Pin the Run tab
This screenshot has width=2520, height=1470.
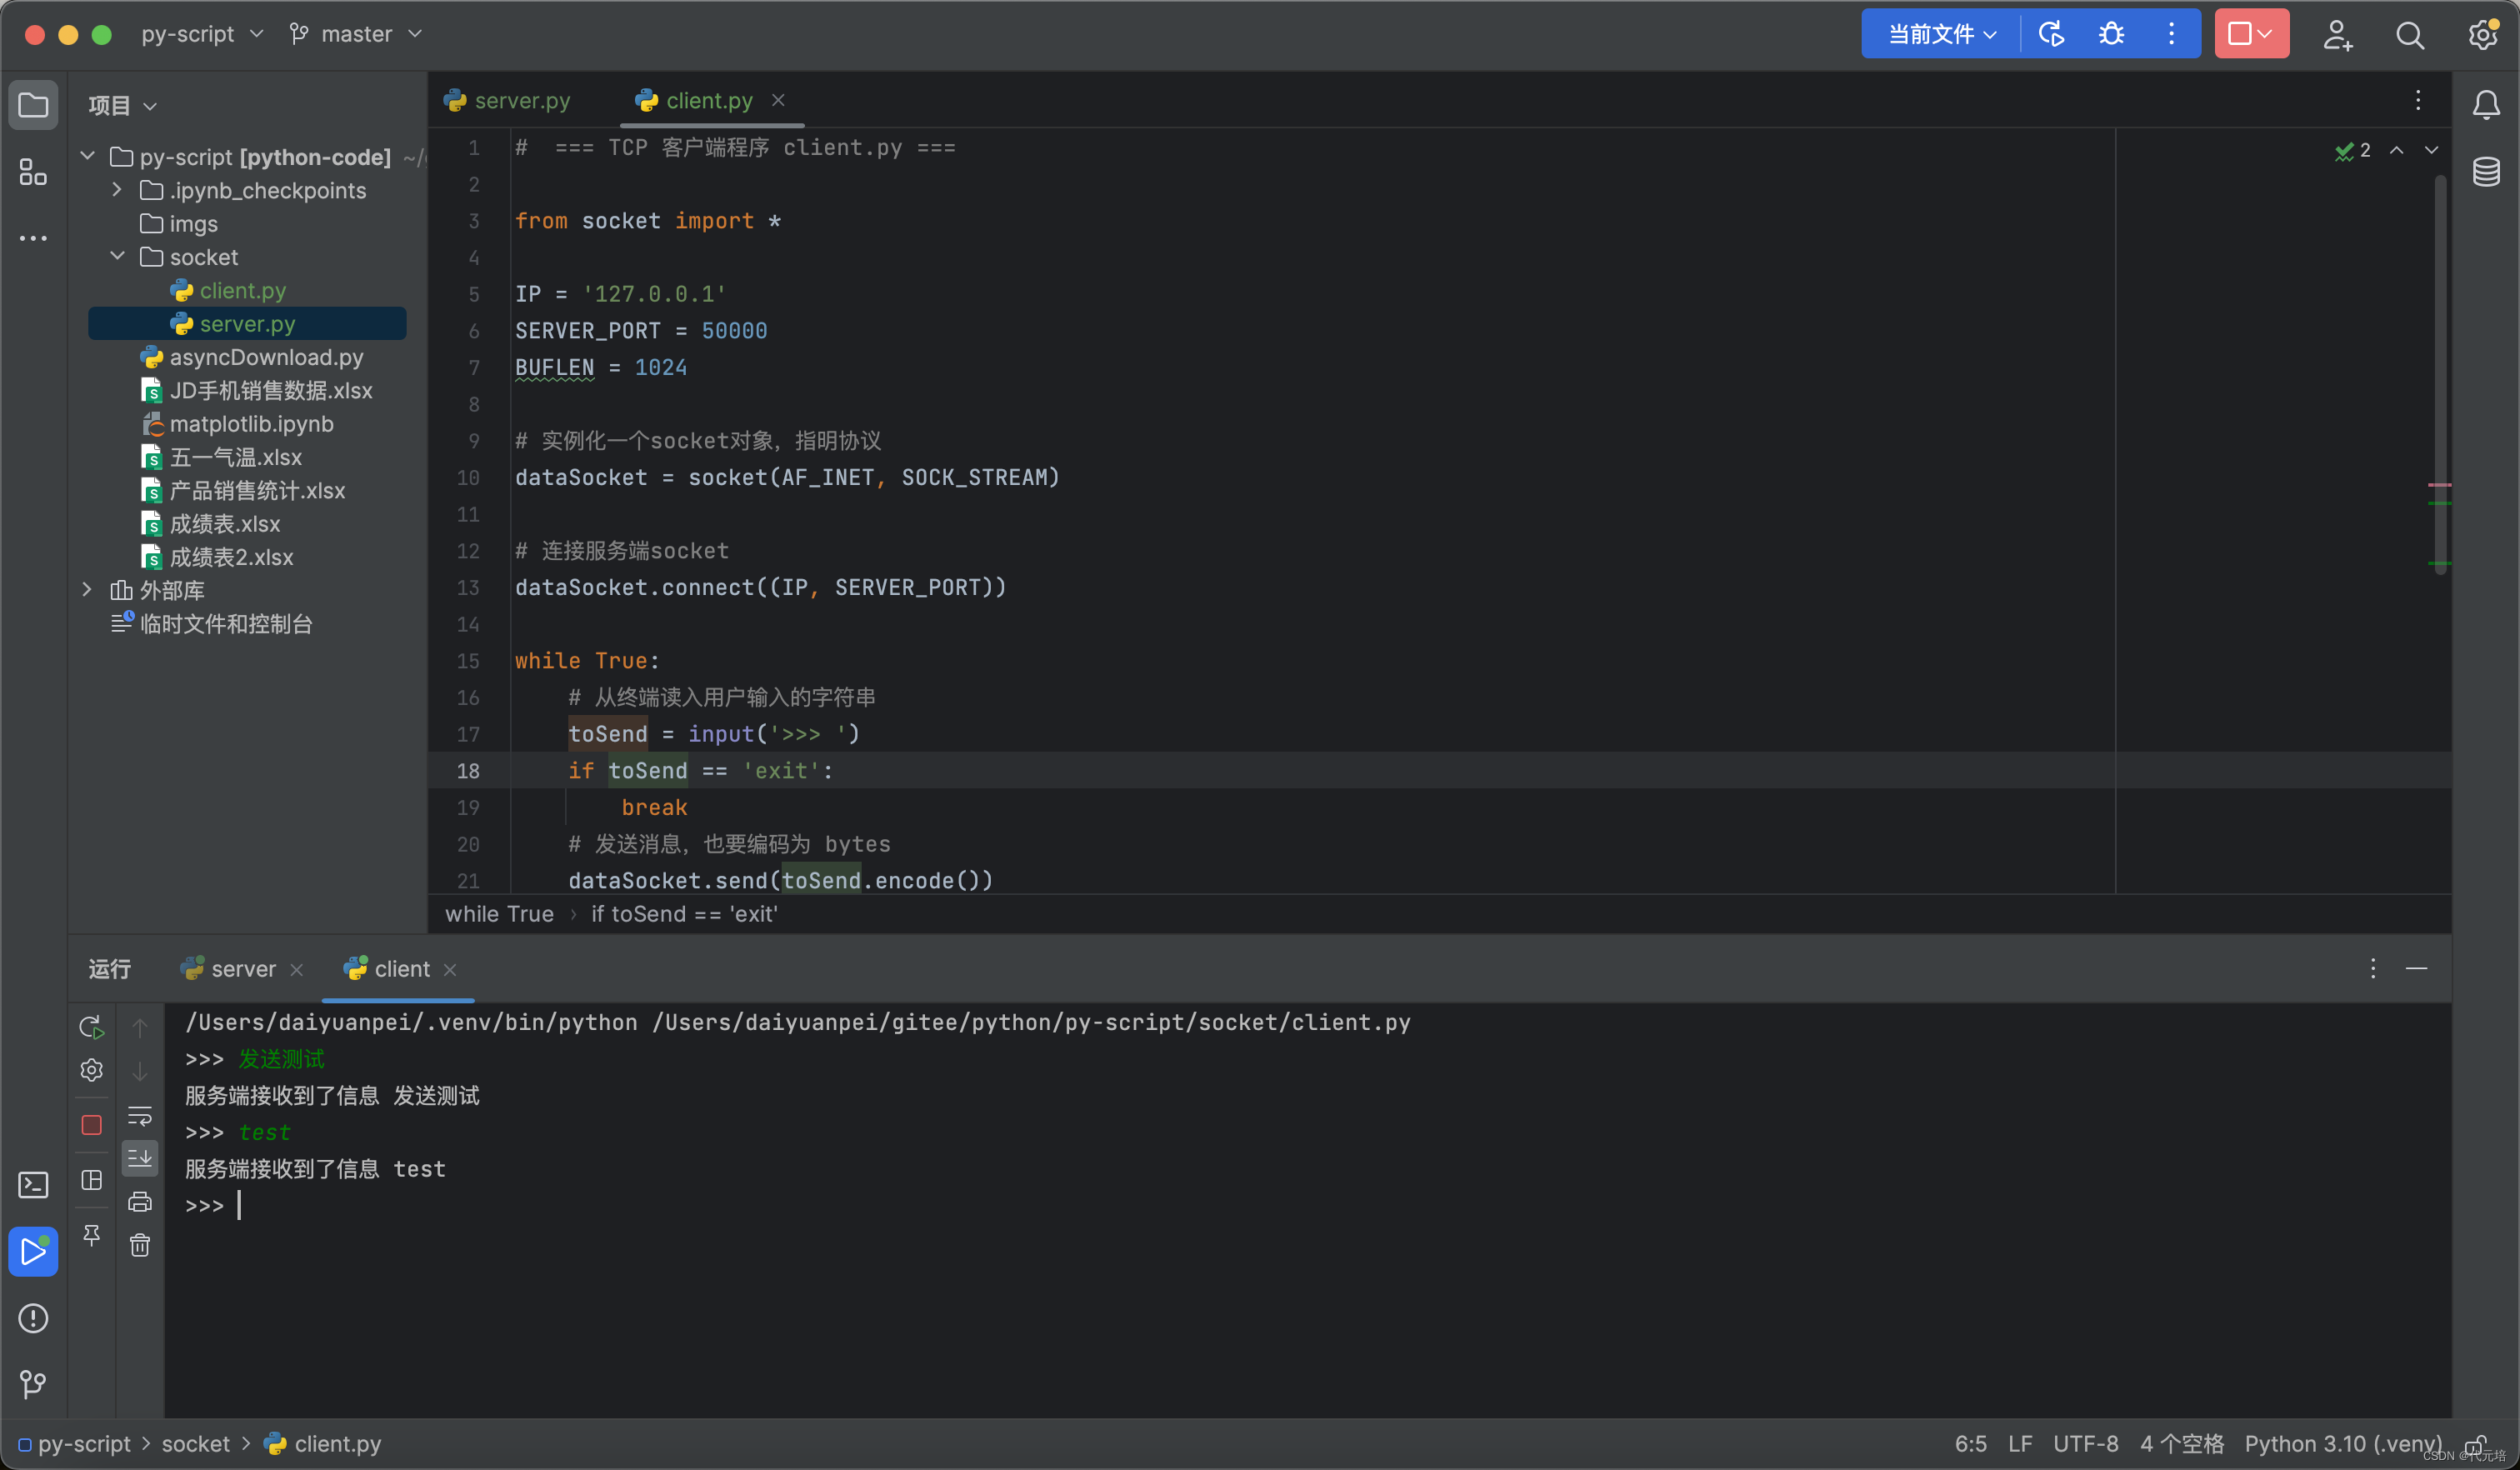[x=91, y=1235]
